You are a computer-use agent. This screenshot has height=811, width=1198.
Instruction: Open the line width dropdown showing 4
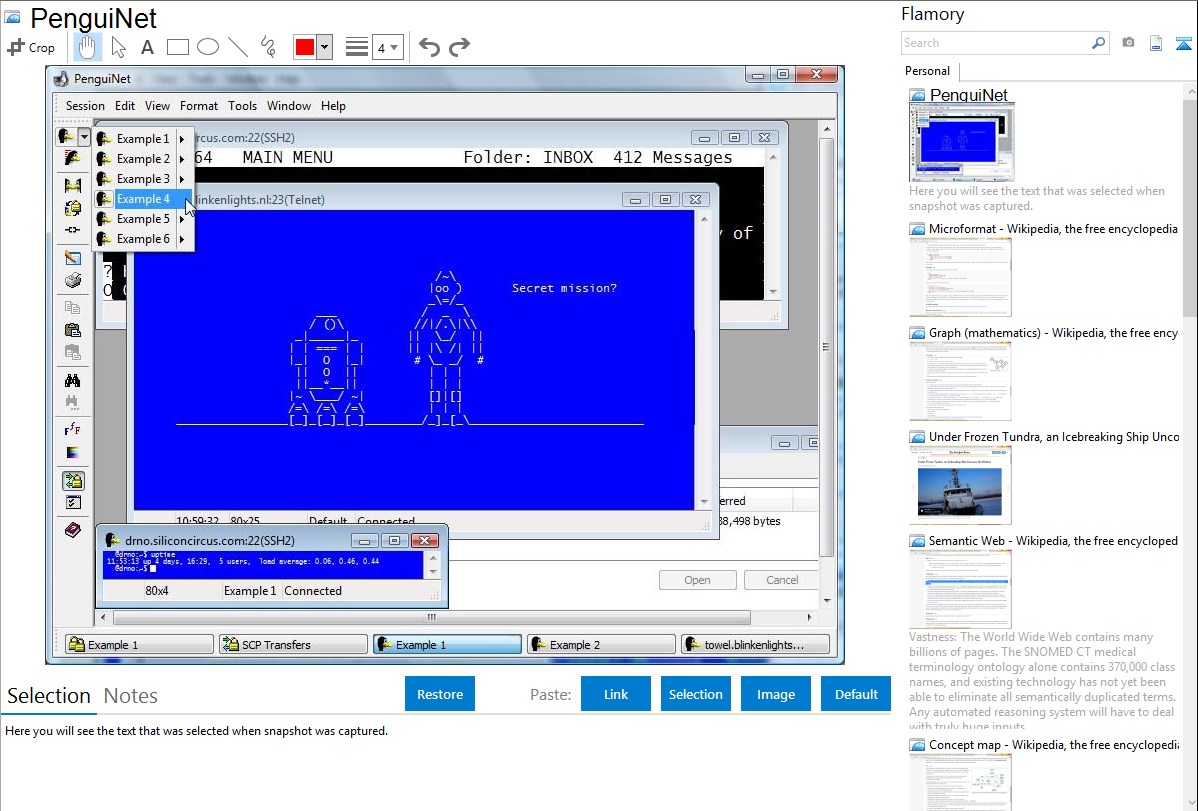388,48
